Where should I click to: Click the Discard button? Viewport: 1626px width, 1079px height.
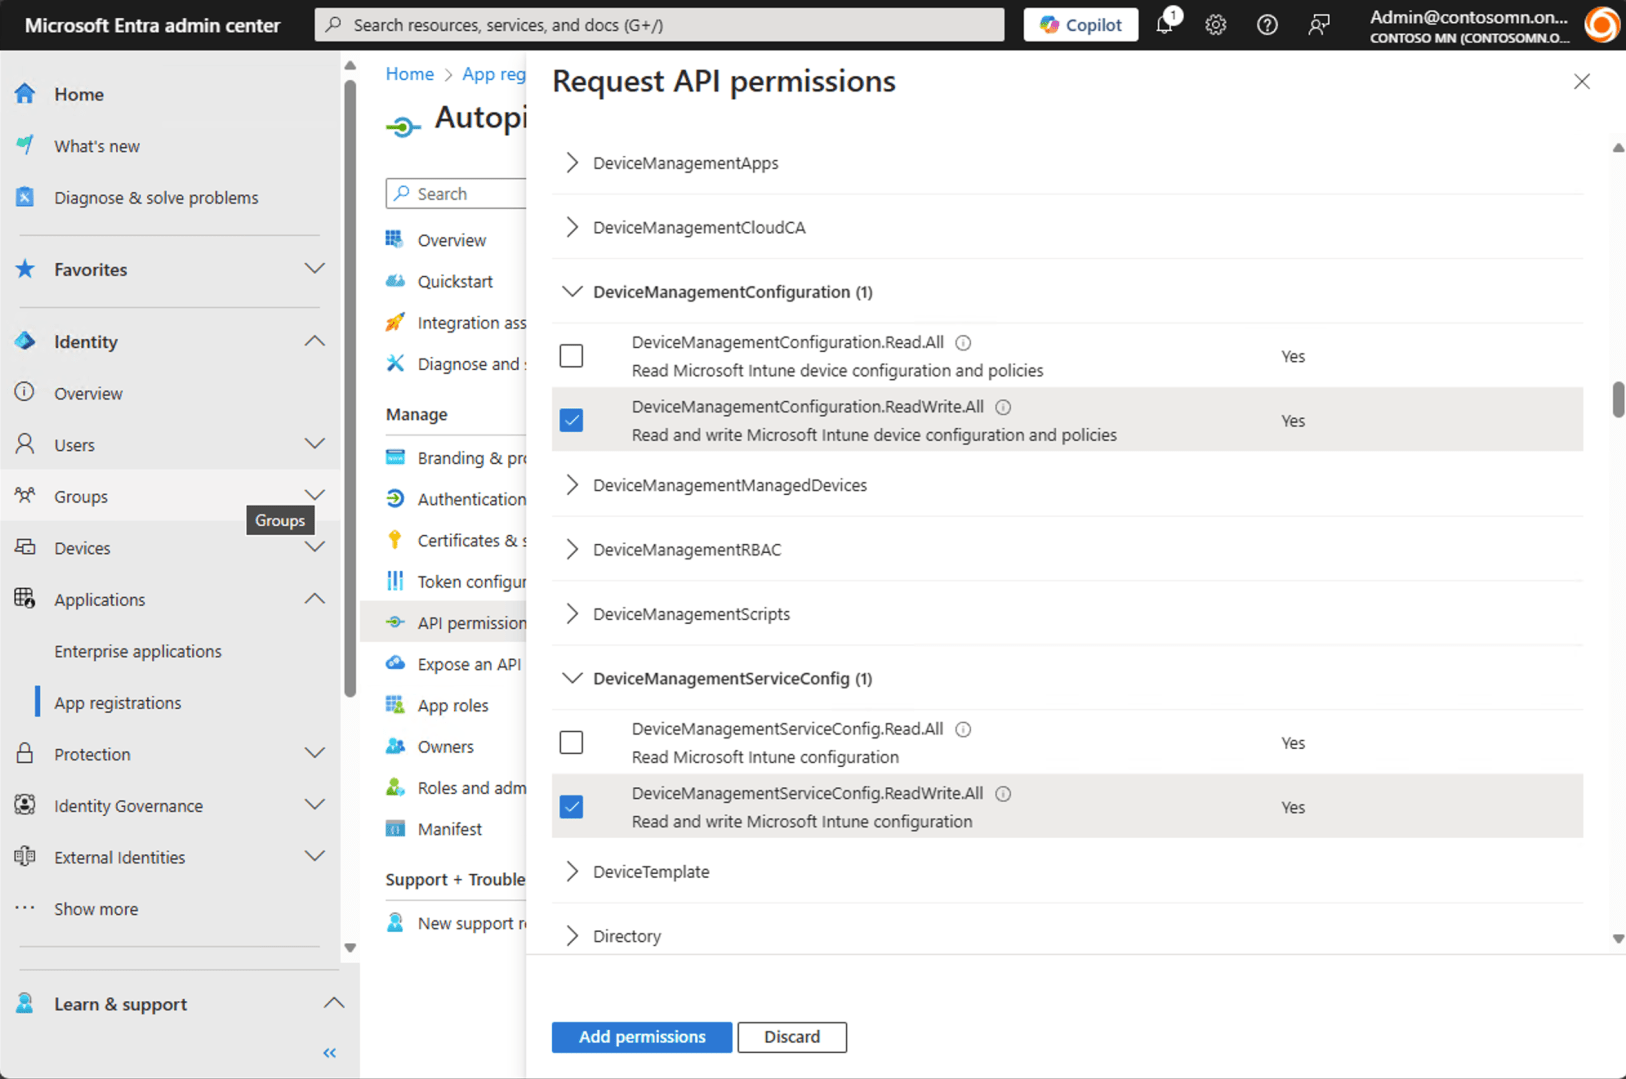click(x=792, y=1037)
